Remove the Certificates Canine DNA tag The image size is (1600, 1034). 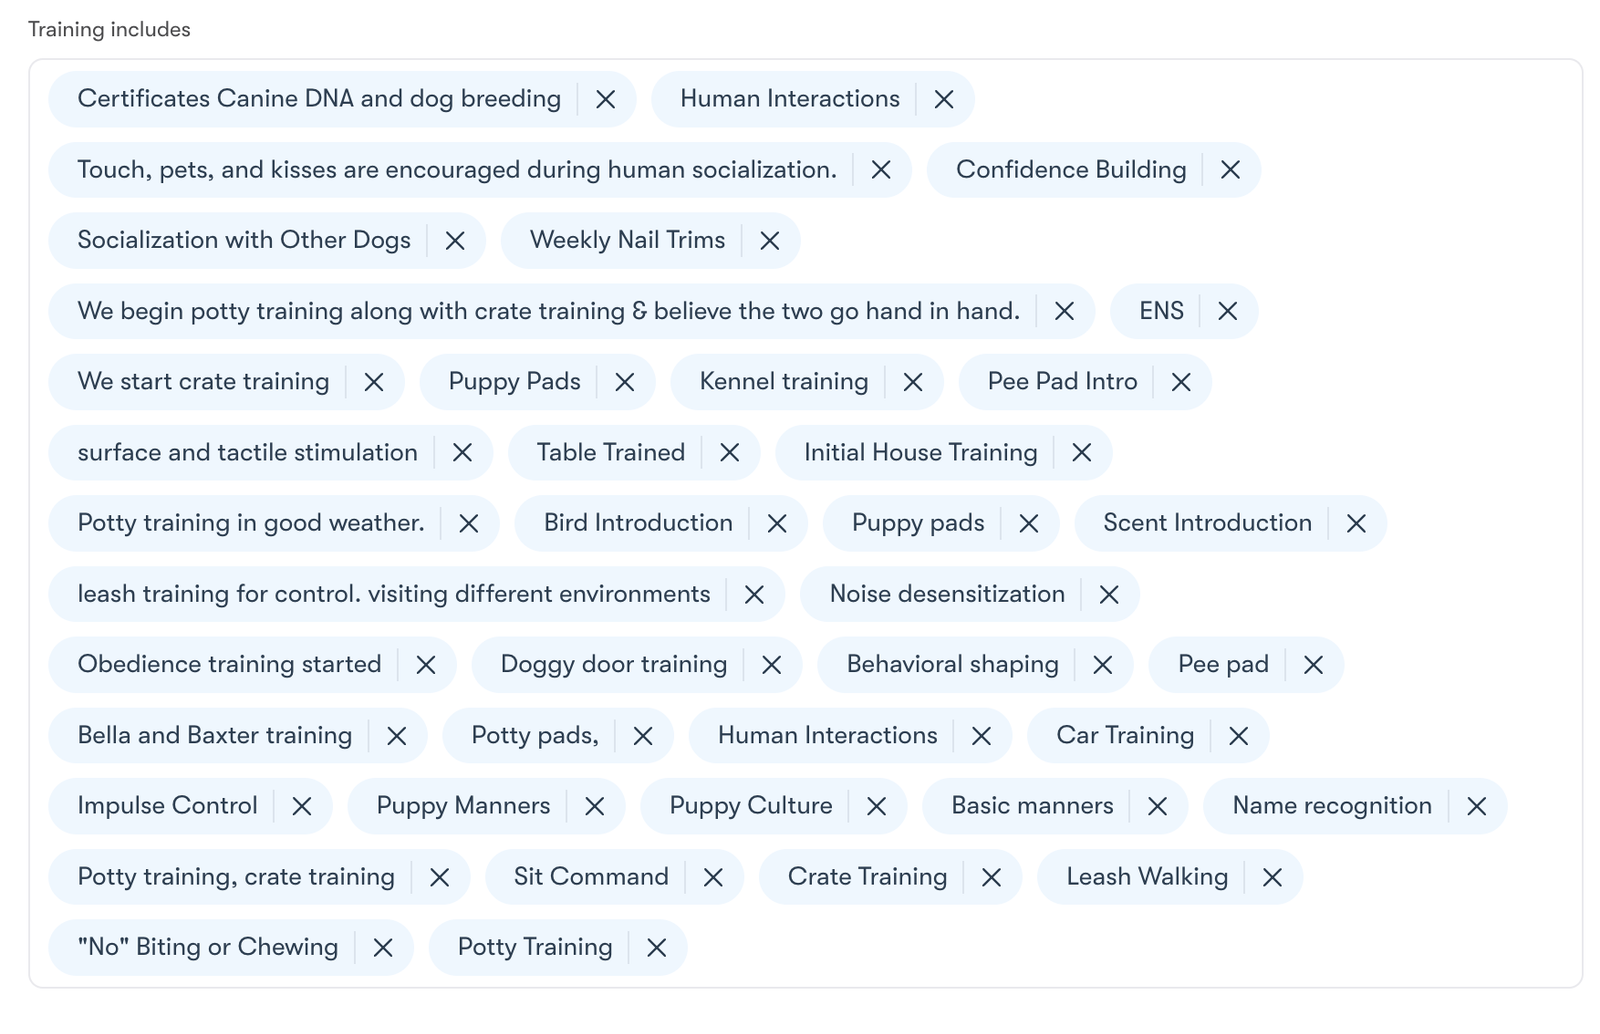[x=605, y=99]
